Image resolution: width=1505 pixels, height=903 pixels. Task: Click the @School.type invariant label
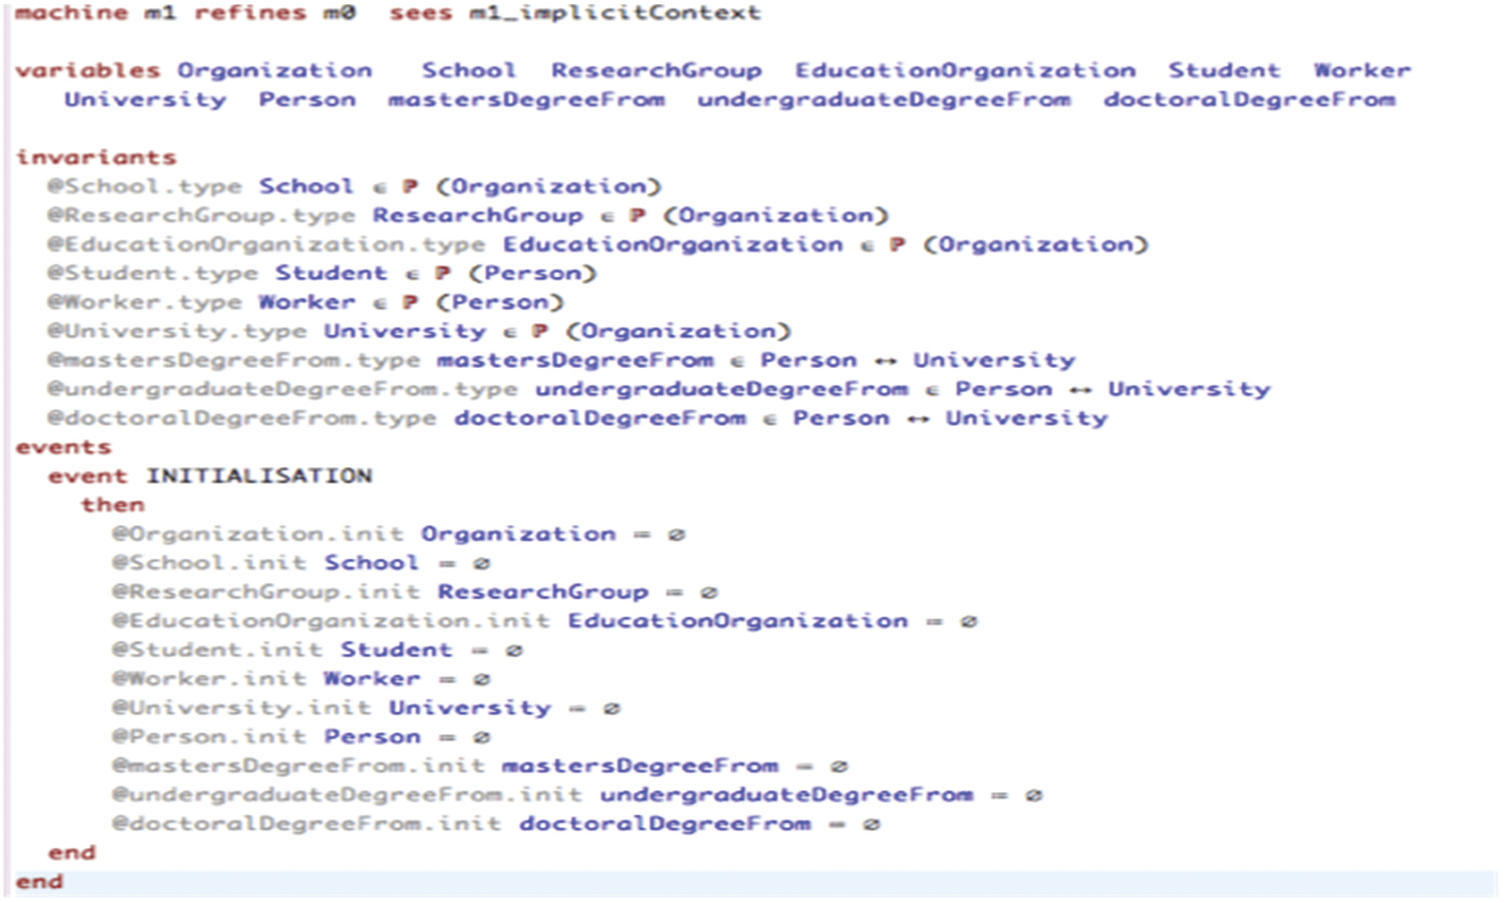coord(144,187)
